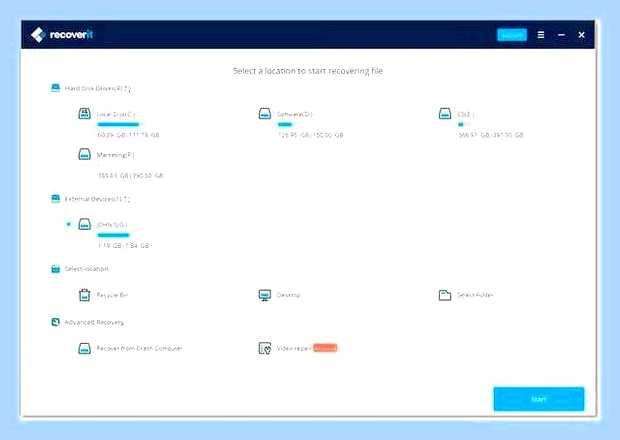Click the Recover from Crash Computer label

(140, 348)
